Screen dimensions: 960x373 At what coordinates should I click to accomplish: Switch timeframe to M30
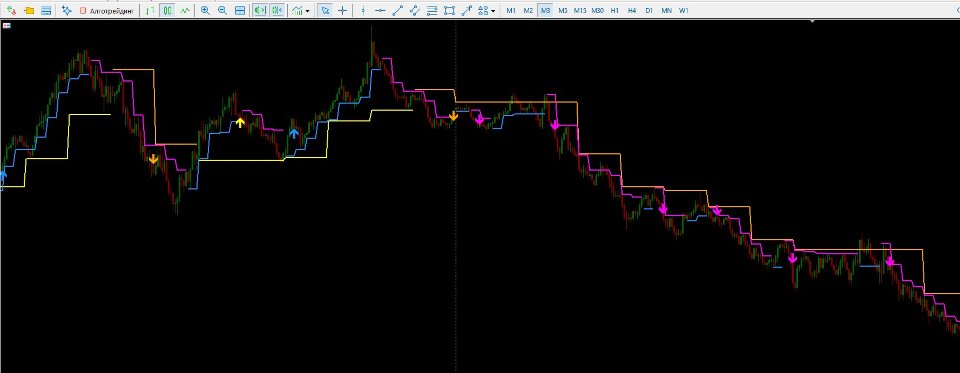click(598, 10)
